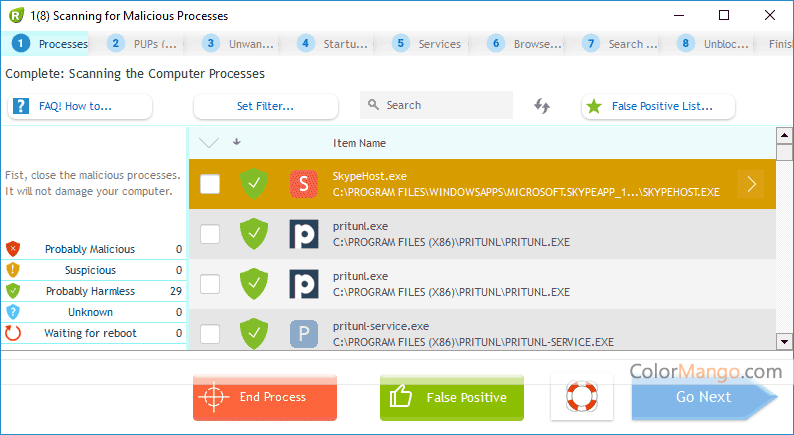Screen dimensions: 794x435
Task: Click the Suspicious orange shield icon
Action: coord(13,270)
